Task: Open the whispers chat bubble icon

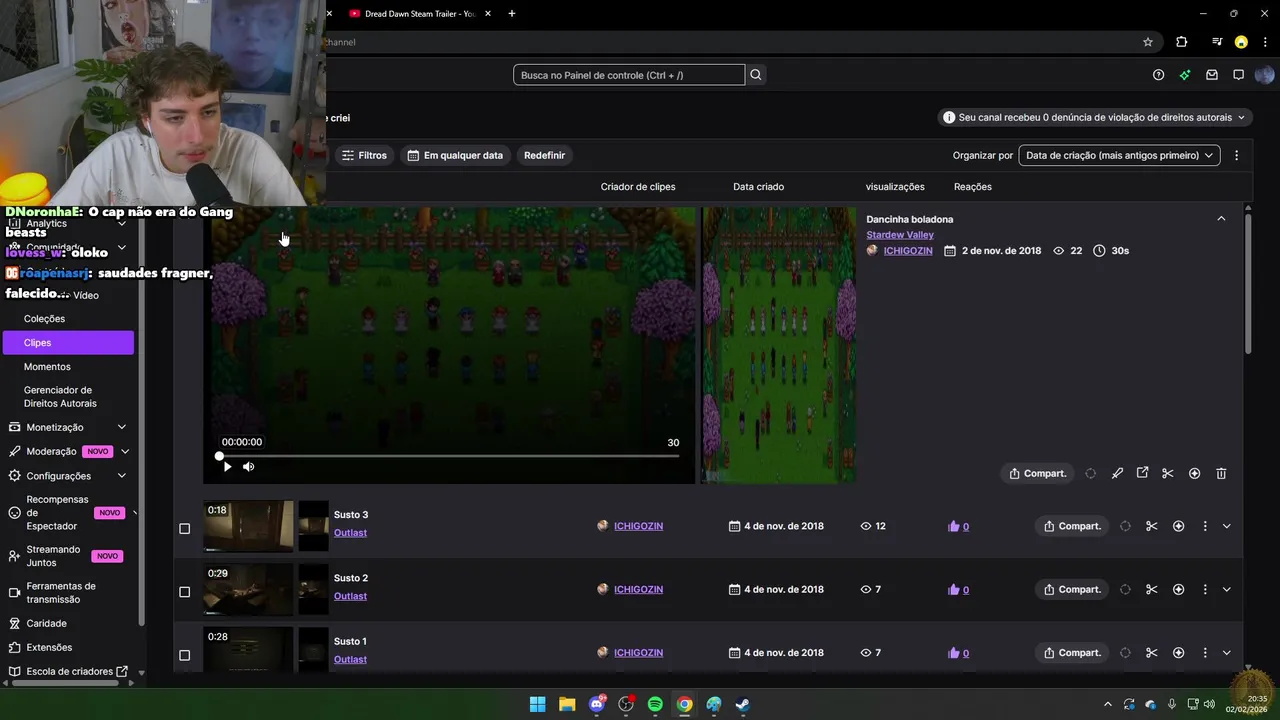Action: (x=1238, y=75)
